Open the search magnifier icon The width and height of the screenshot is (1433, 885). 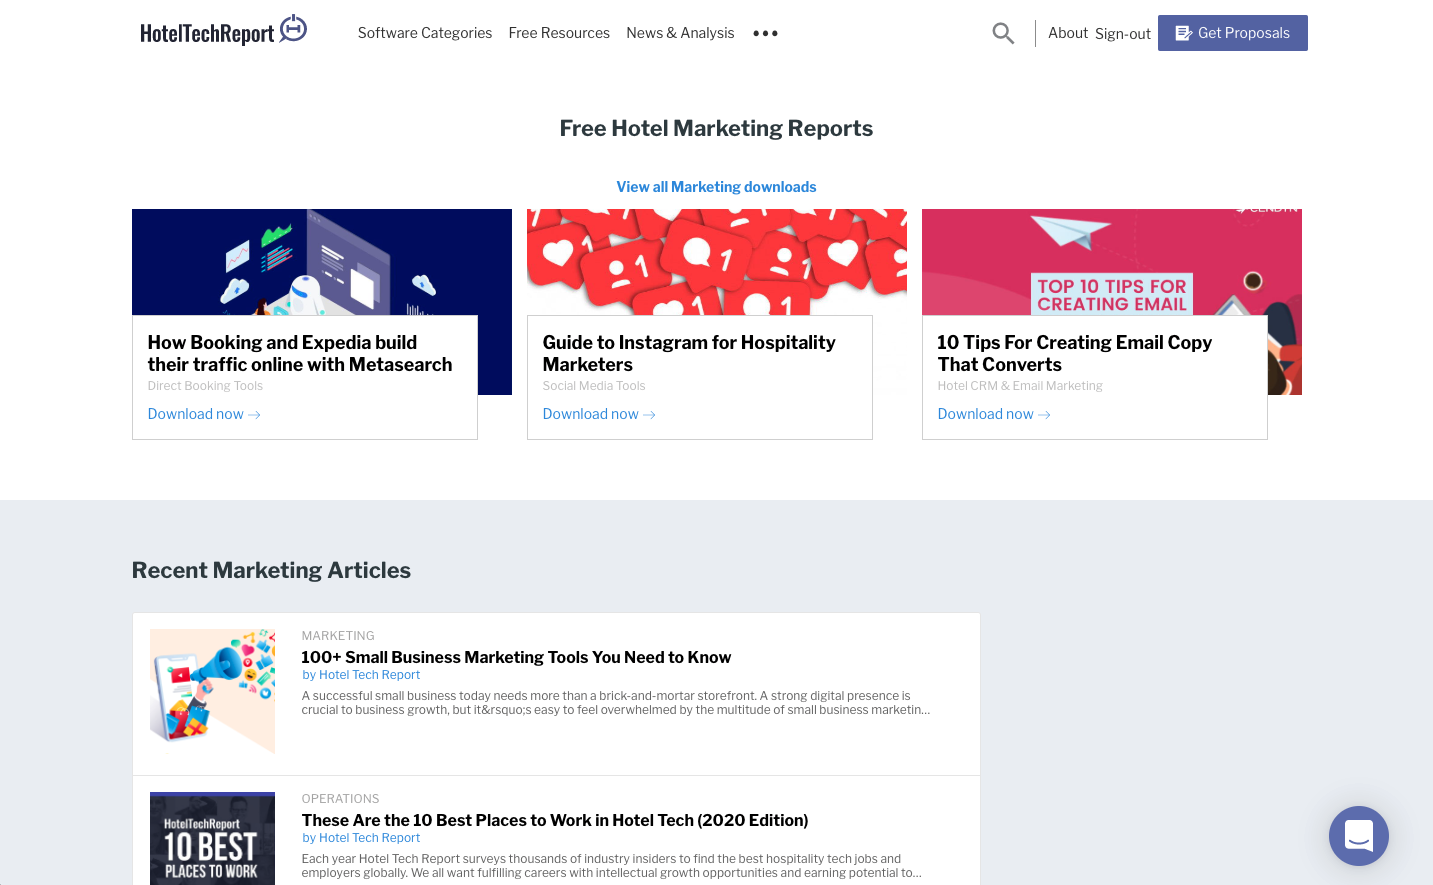point(1003,33)
